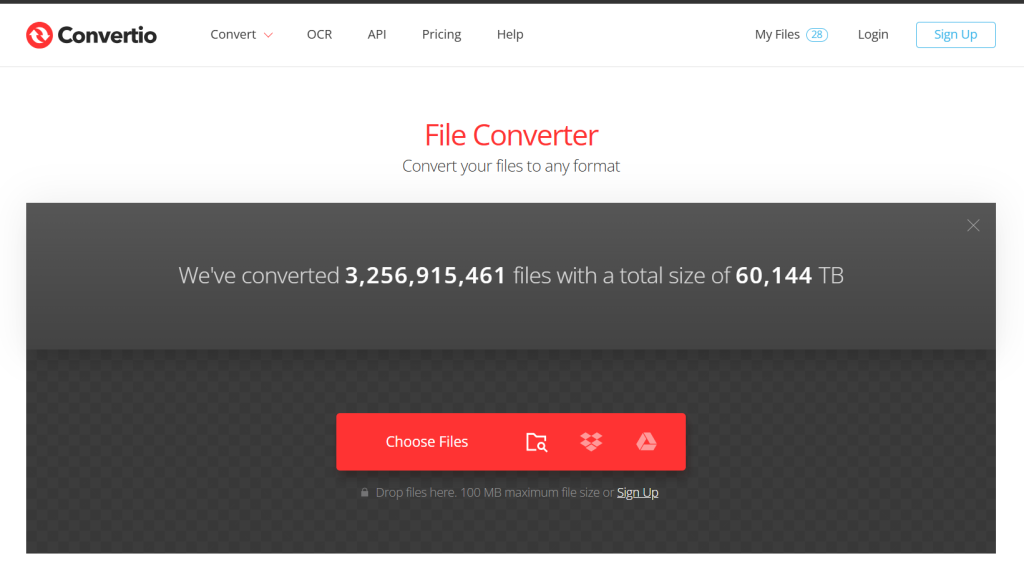Viewport: 1024px width, 586px height.
Task: Pick files from Google Drive icon
Action: tap(646, 442)
